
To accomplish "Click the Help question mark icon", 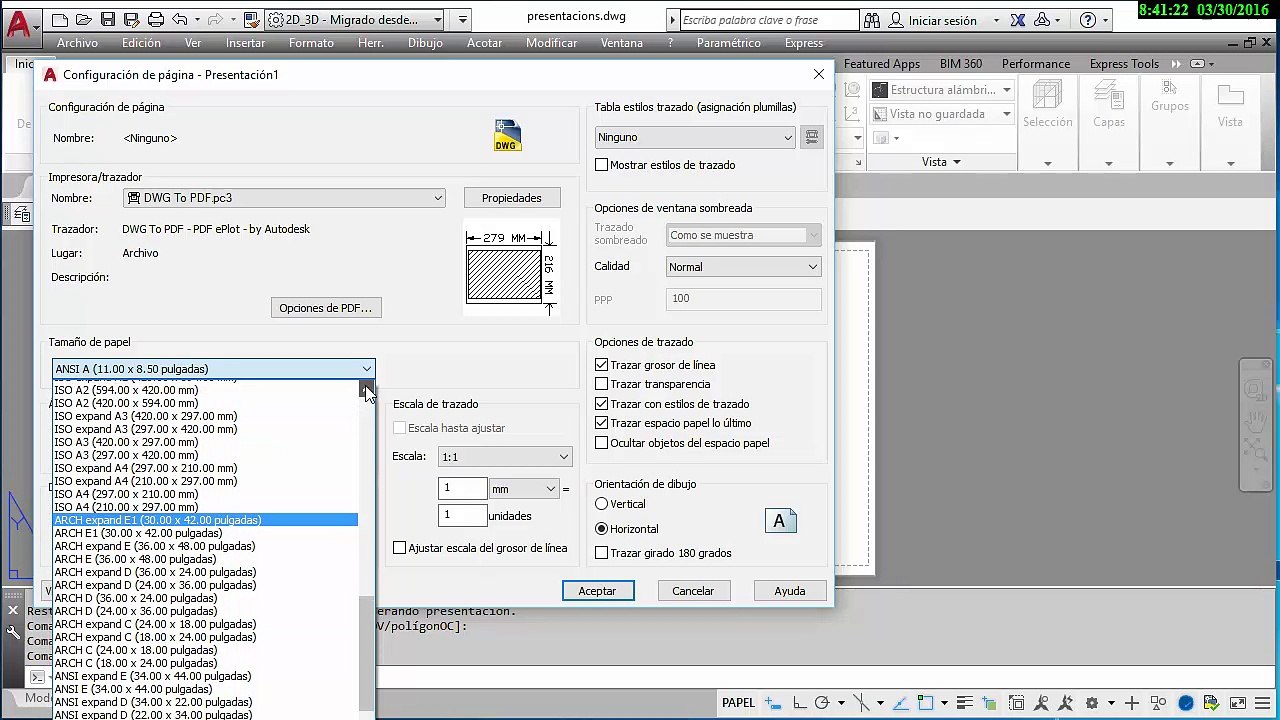I will (1088, 20).
